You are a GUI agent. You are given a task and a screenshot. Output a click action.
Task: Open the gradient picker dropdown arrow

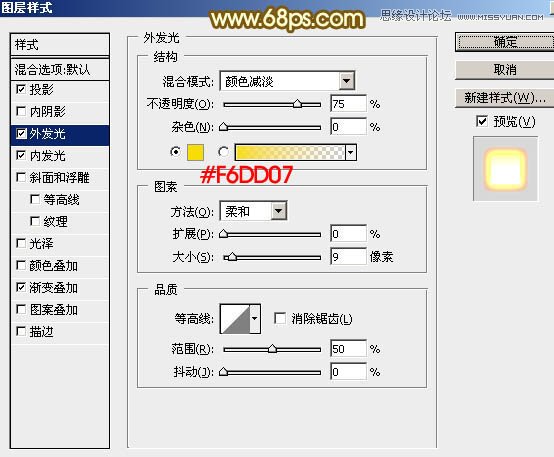[x=350, y=152]
